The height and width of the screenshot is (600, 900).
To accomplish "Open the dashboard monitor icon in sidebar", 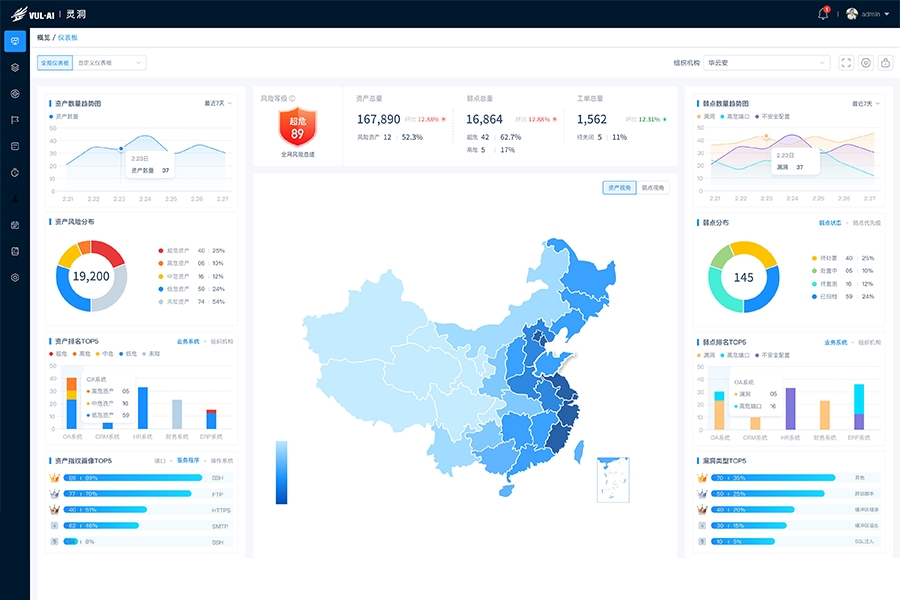I will (x=15, y=41).
